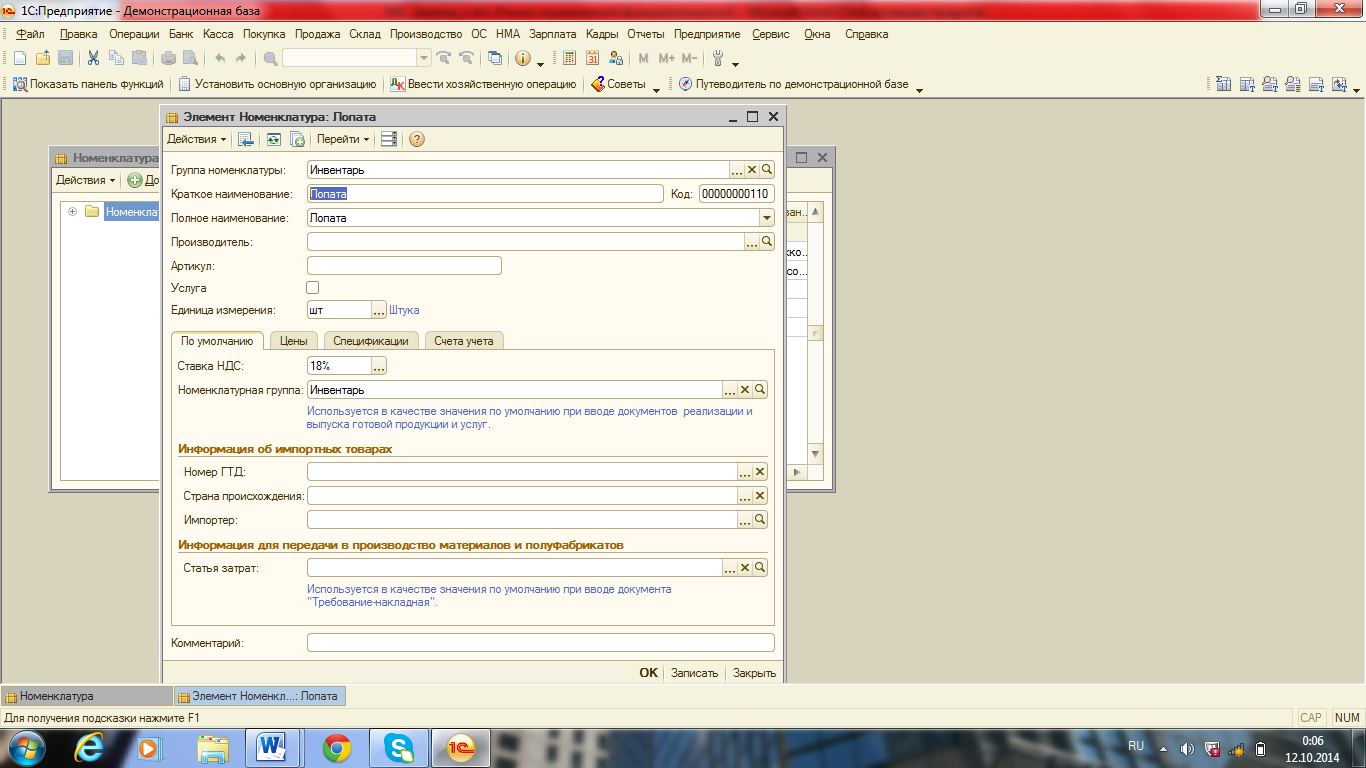Select Страна происхождения via ellipsis button
The image size is (1366, 768).
pyautogui.click(x=745, y=496)
